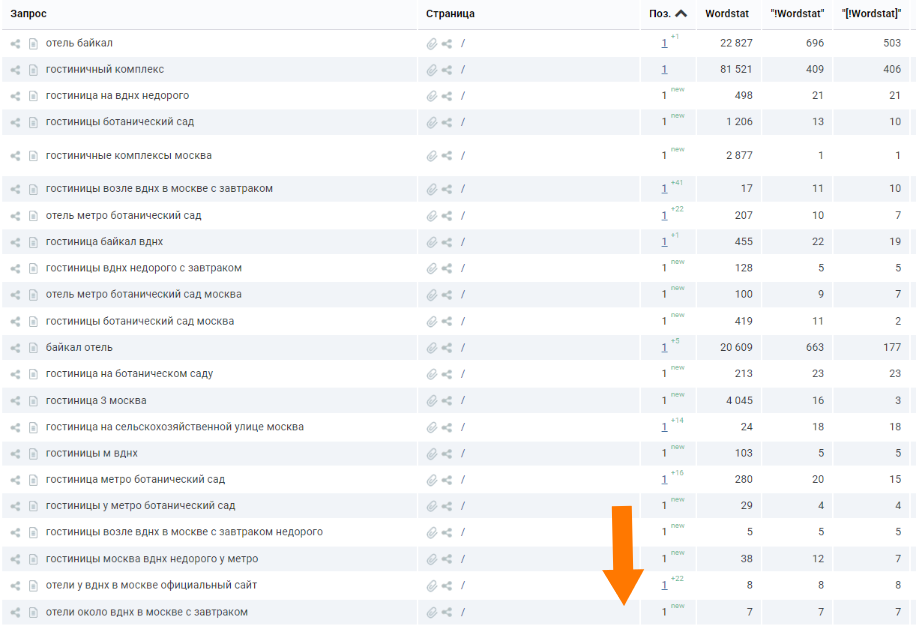Screen dimensions: 916x629
Task: Click Страница-column share icon for байкал отель
Action: [x=447, y=347]
